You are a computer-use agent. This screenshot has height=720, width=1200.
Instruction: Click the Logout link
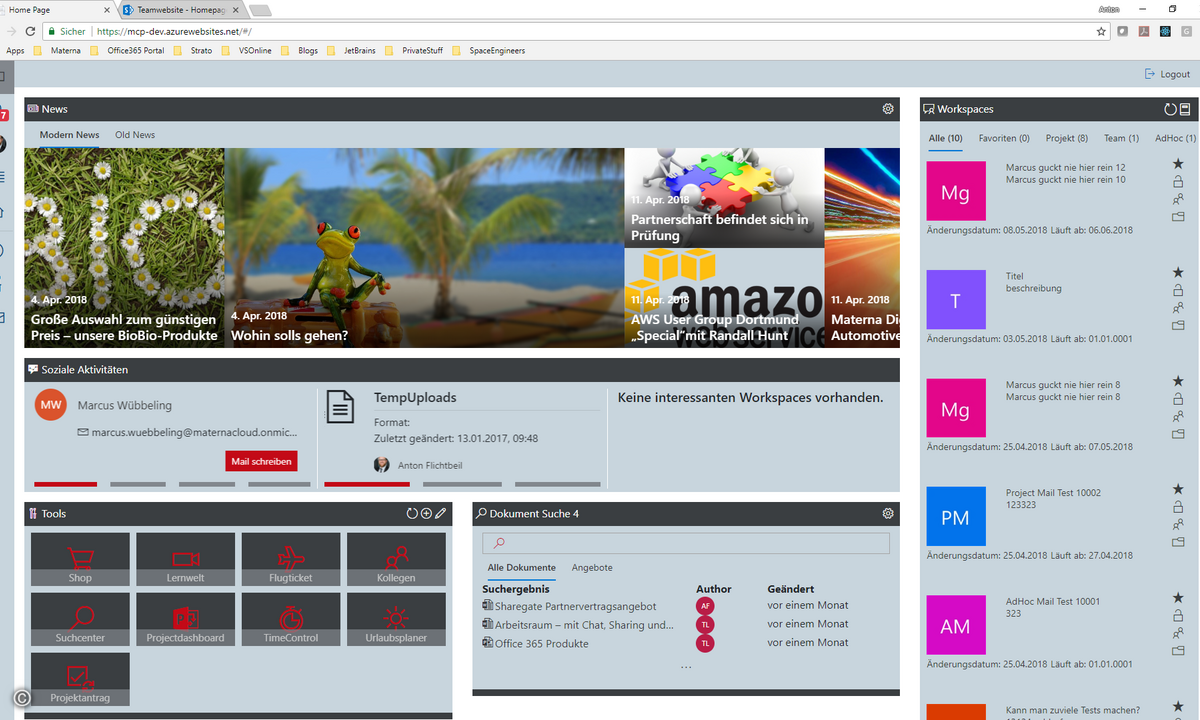1167,74
